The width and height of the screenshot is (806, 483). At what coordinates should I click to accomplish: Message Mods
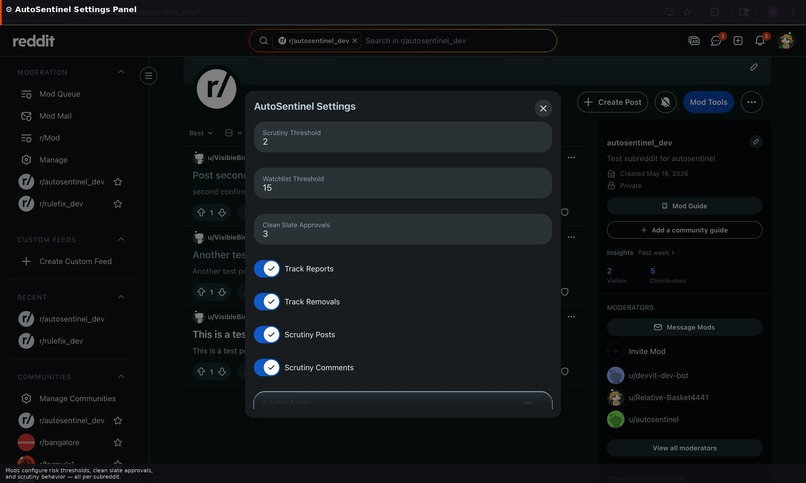[x=684, y=327]
